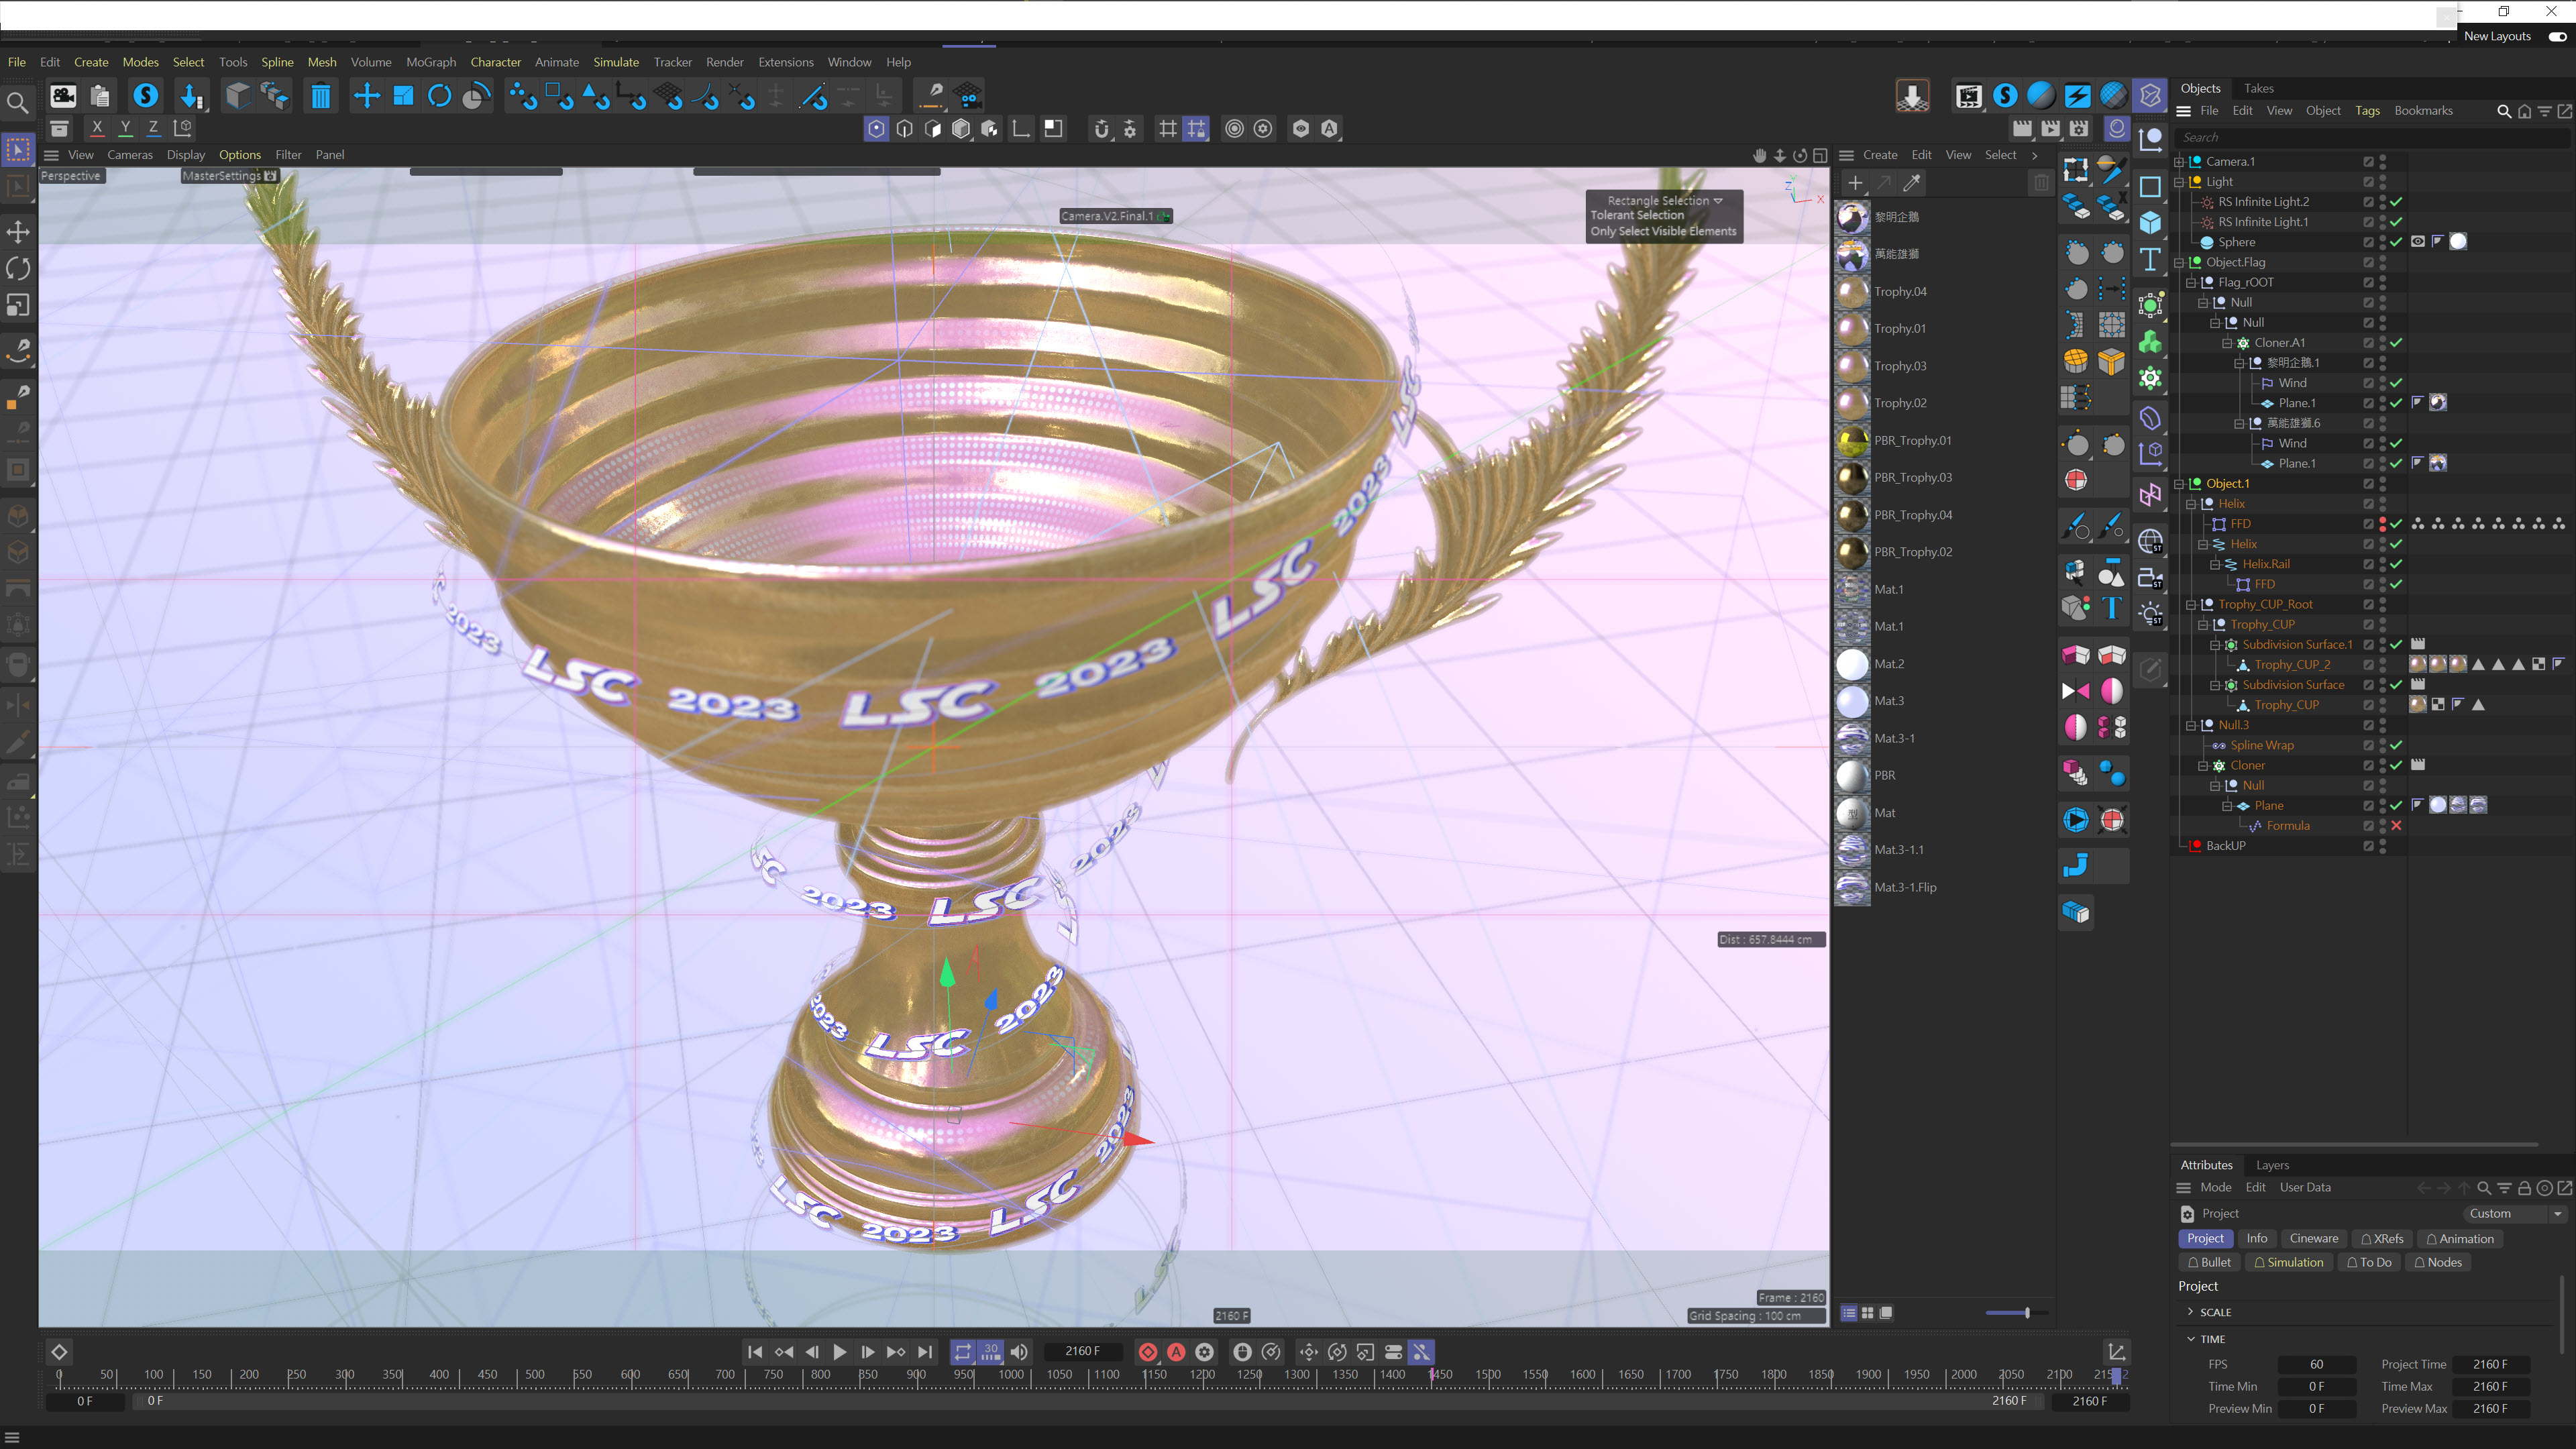Click the Scale tool icon
The width and height of the screenshot is (2576, 1449).
coord(403,96)
